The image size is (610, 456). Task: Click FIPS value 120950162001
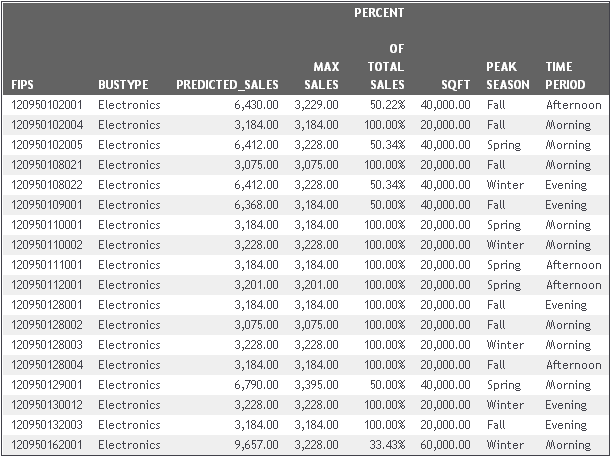47,445
